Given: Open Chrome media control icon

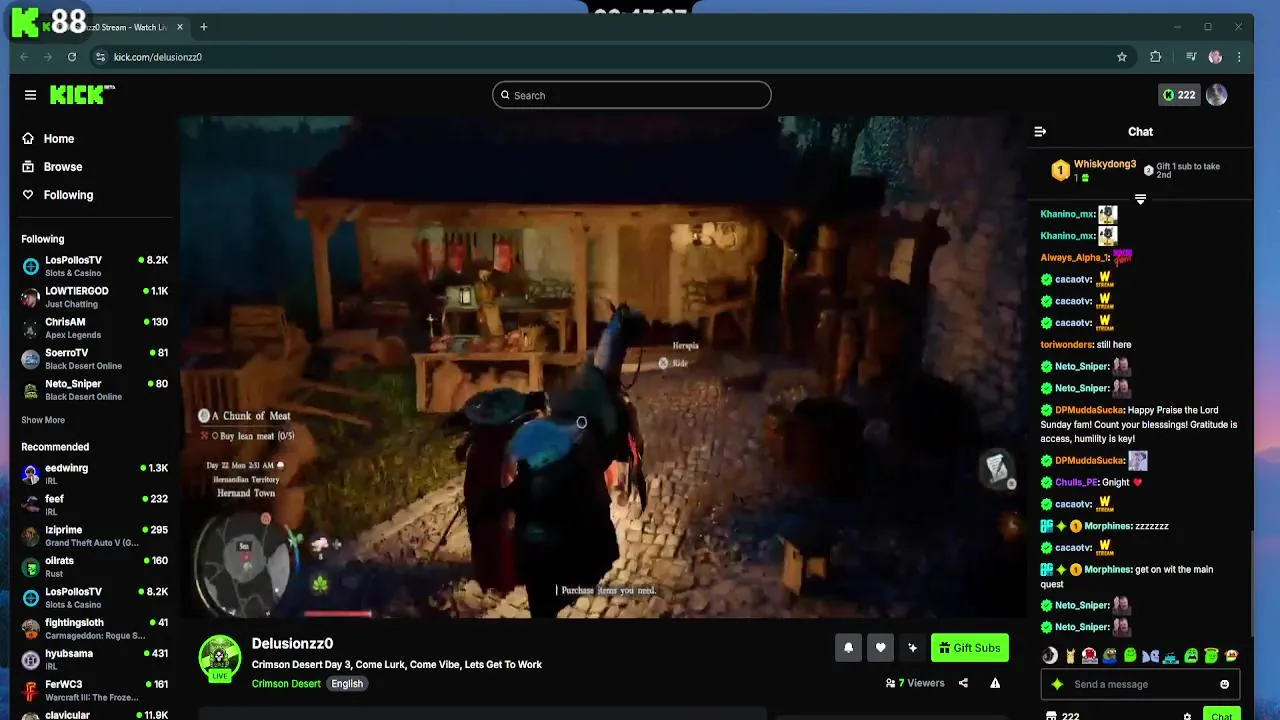Looking at the screenshot, I should pyautogui.click(x=1190, y=57).
